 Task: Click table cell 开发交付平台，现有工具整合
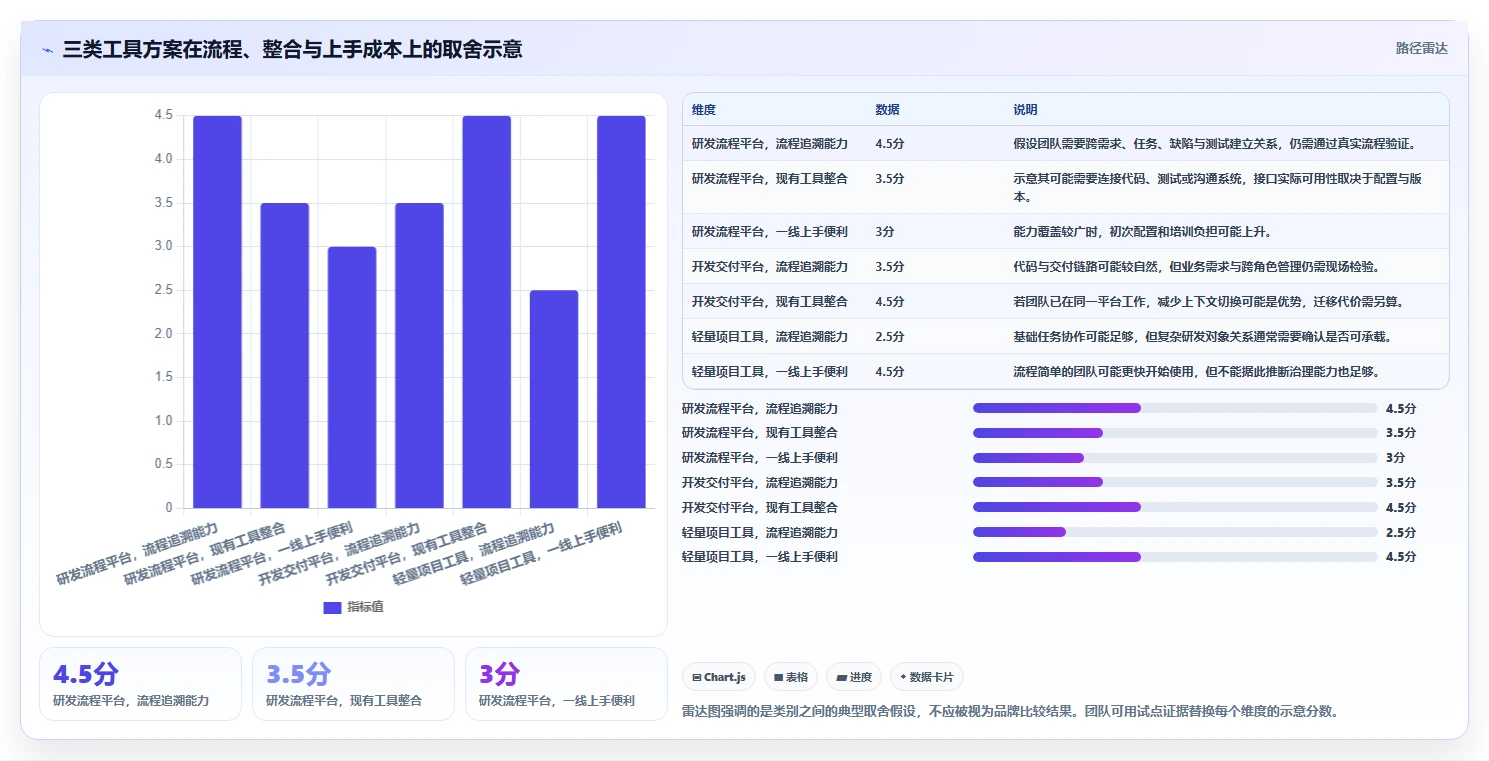click(770, 302)
